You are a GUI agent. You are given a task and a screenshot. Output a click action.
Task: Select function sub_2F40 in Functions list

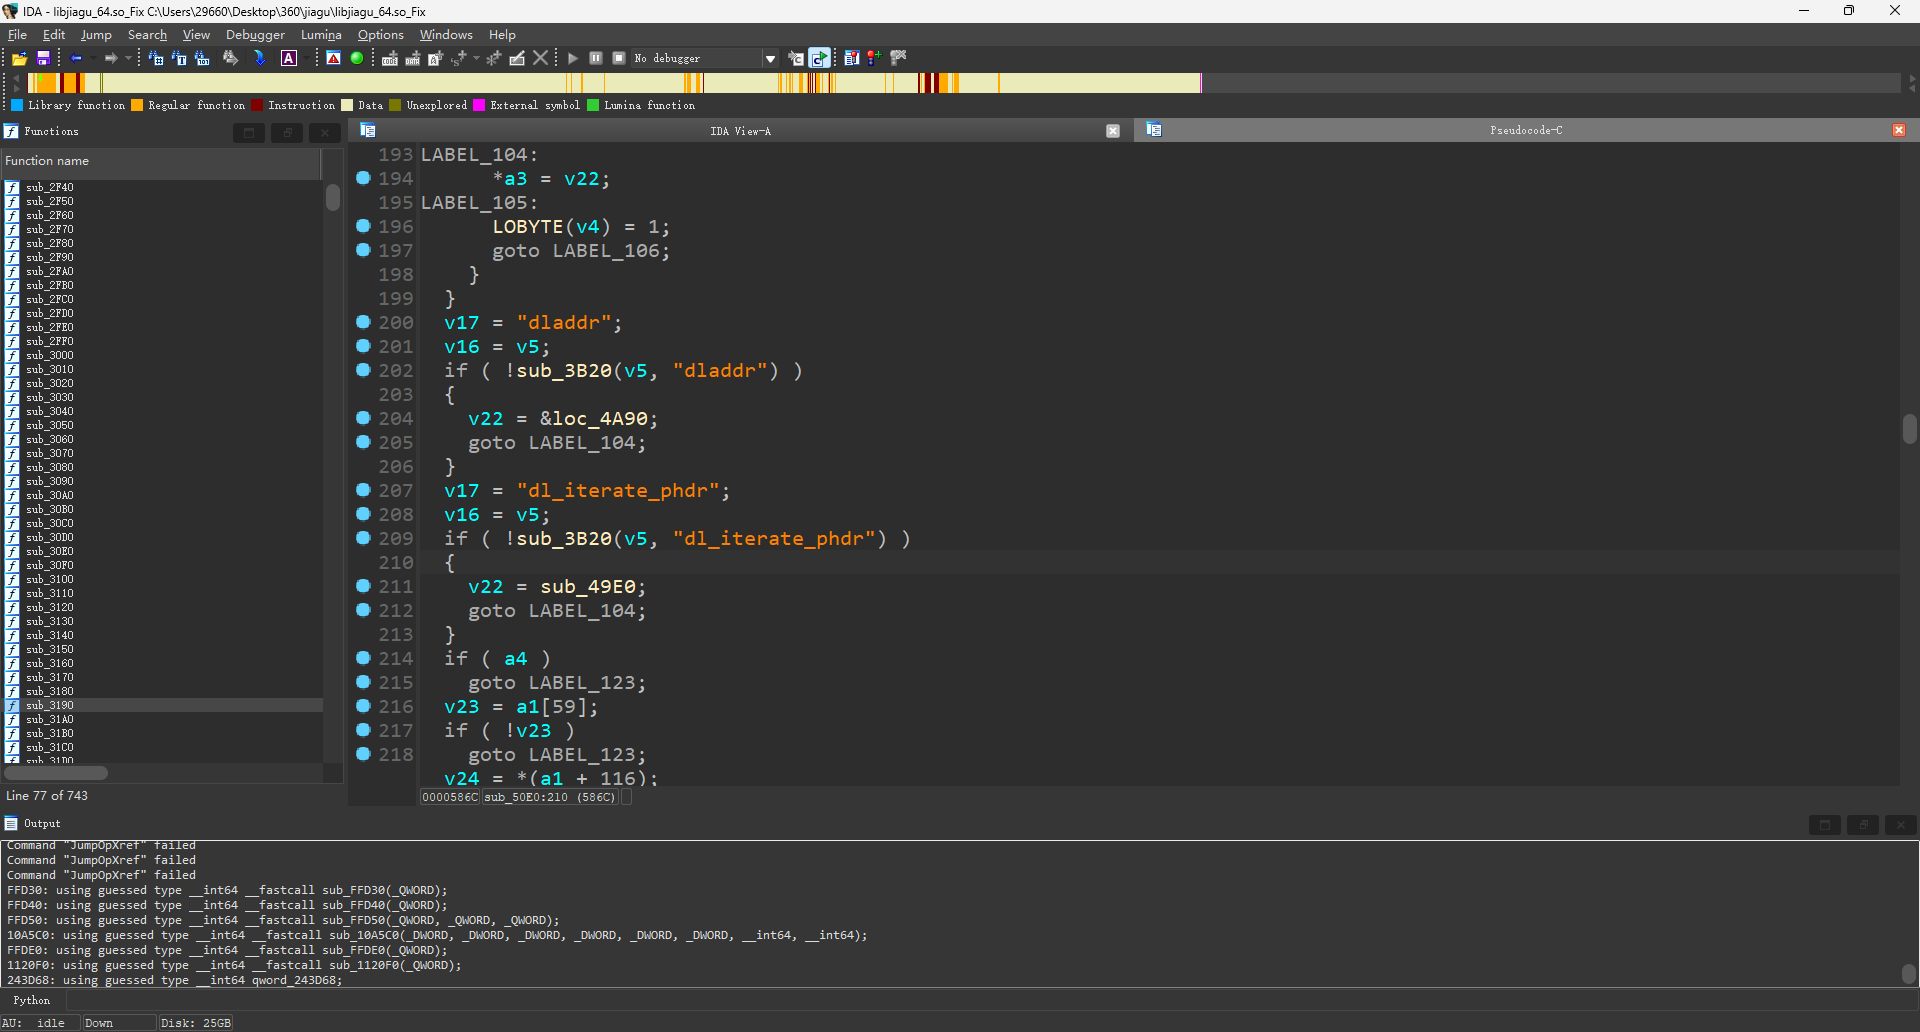pos(50,187)
